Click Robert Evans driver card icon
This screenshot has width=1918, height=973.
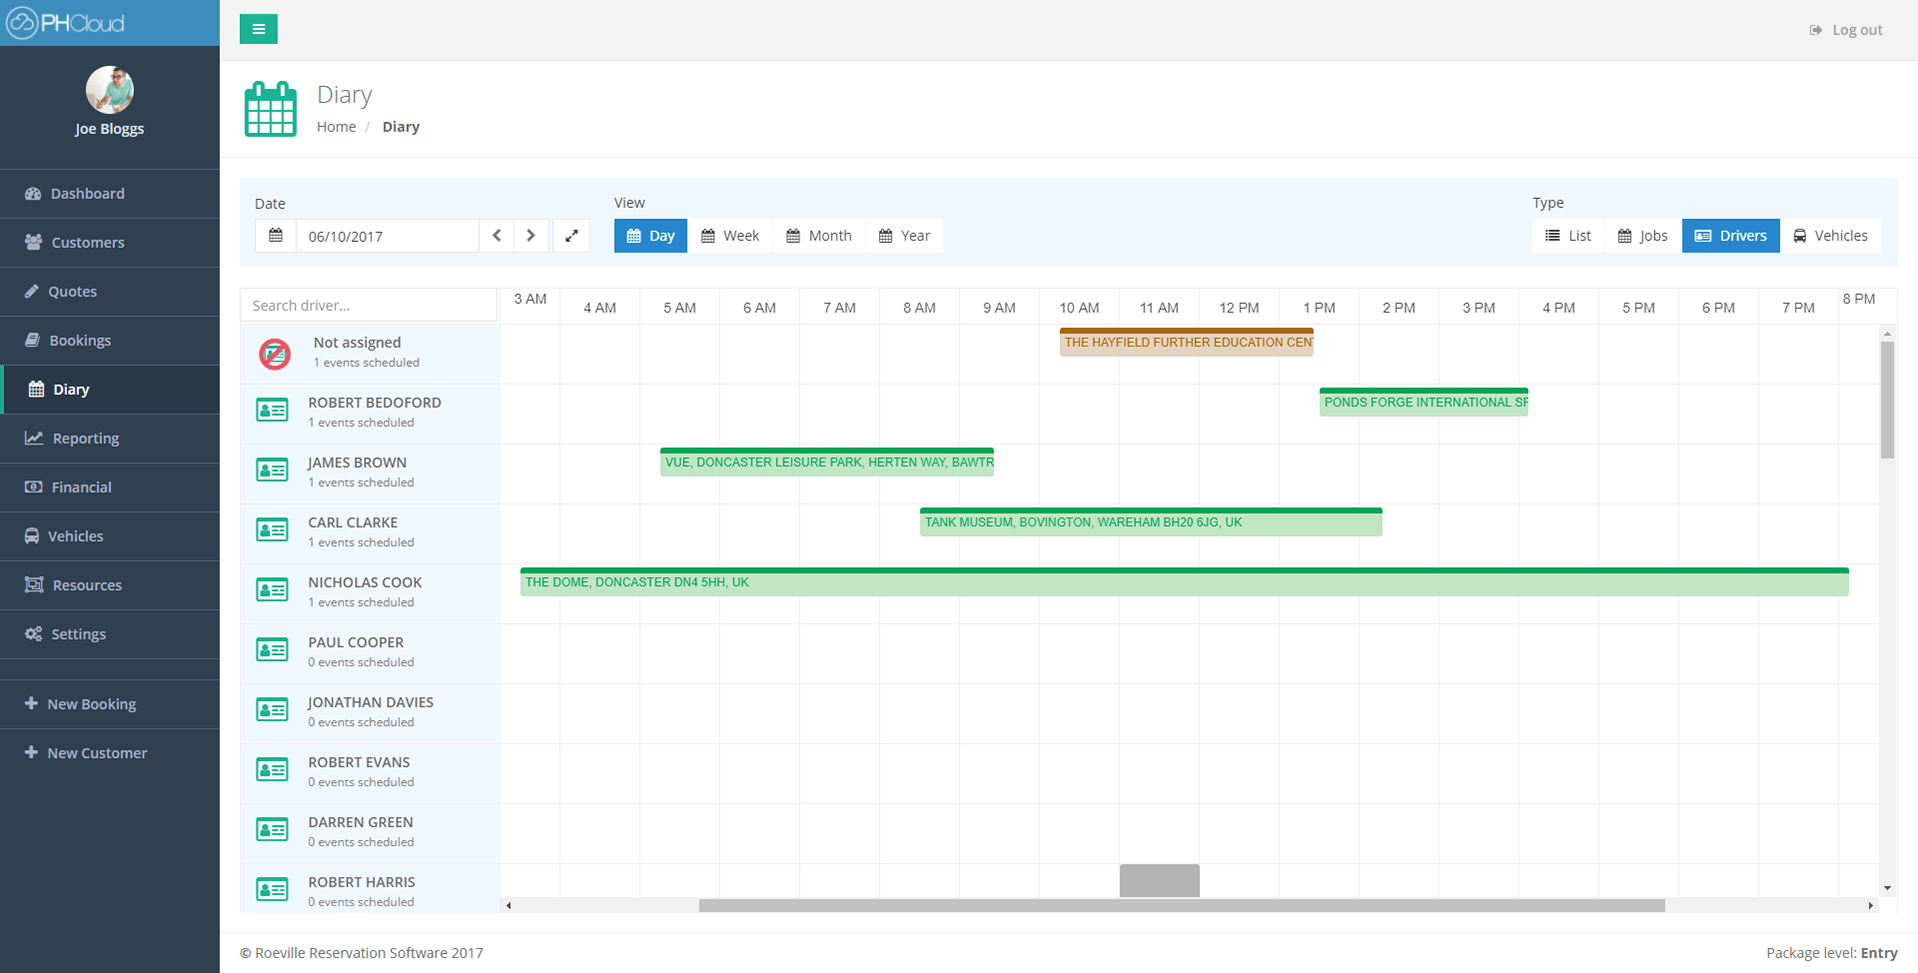pyautogui.click(x=272, y=770)
